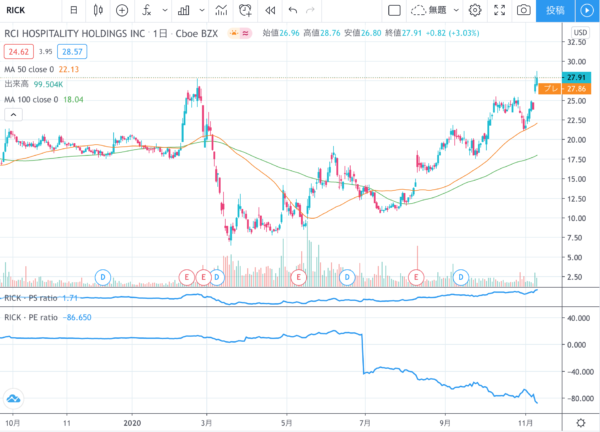Click the second earnings E marker before March

point(203,277)
